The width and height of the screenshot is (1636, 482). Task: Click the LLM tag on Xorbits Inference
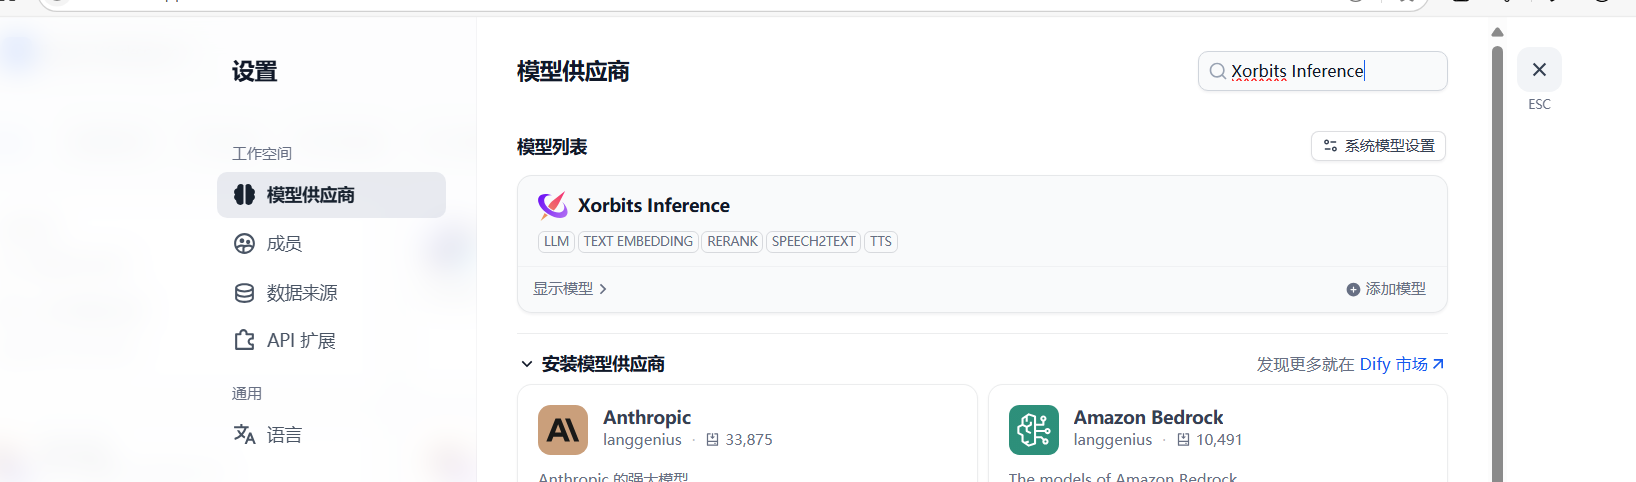556,241
